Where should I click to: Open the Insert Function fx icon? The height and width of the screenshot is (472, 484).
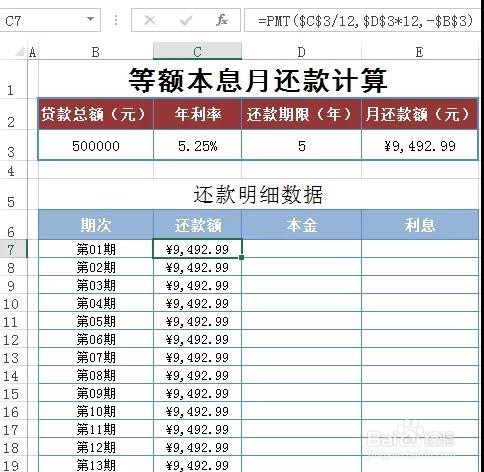(222, 20)
